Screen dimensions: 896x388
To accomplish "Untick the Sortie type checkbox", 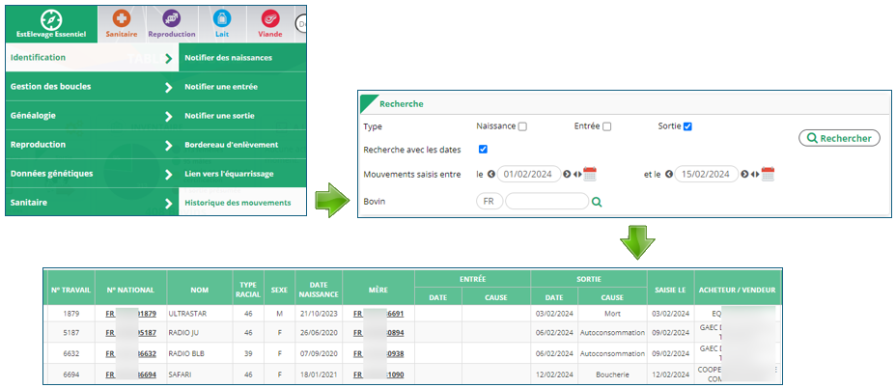I will [688, 126].
